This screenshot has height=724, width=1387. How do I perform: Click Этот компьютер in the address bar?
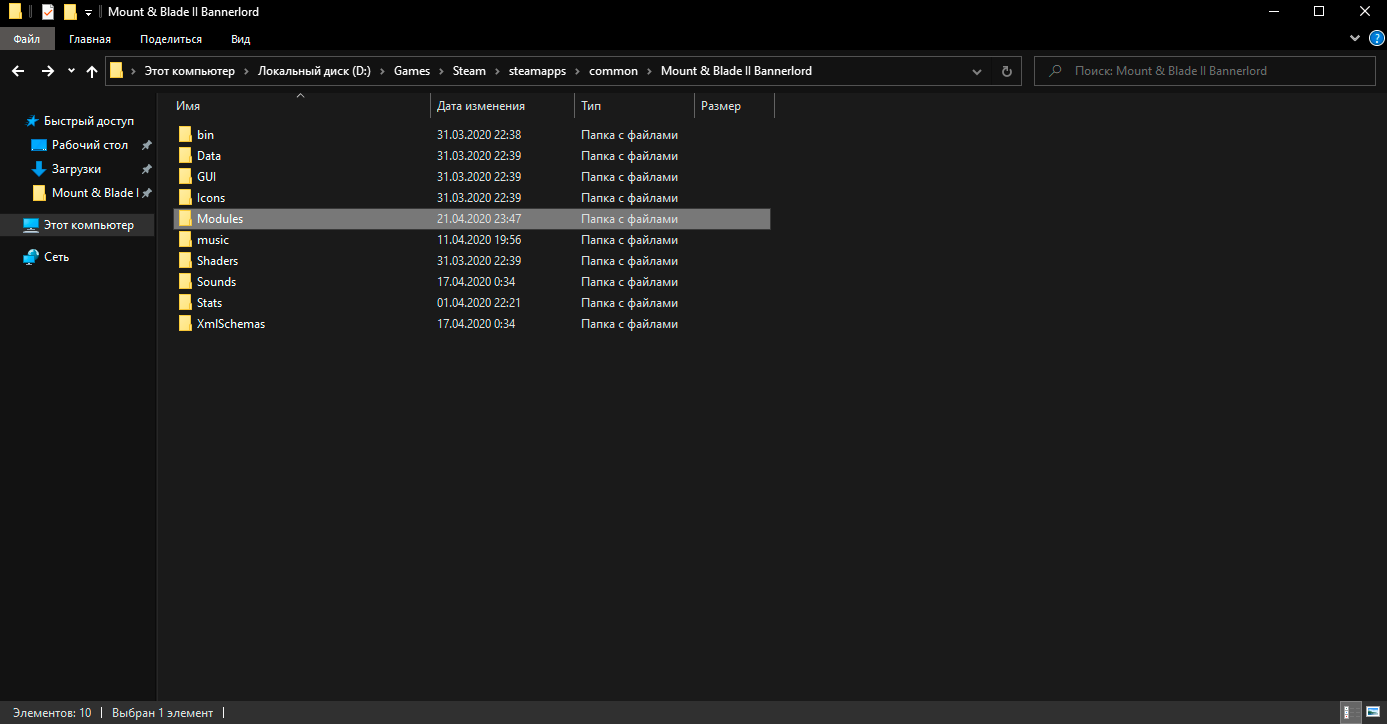pyautogui.click(x=189, y=71)
